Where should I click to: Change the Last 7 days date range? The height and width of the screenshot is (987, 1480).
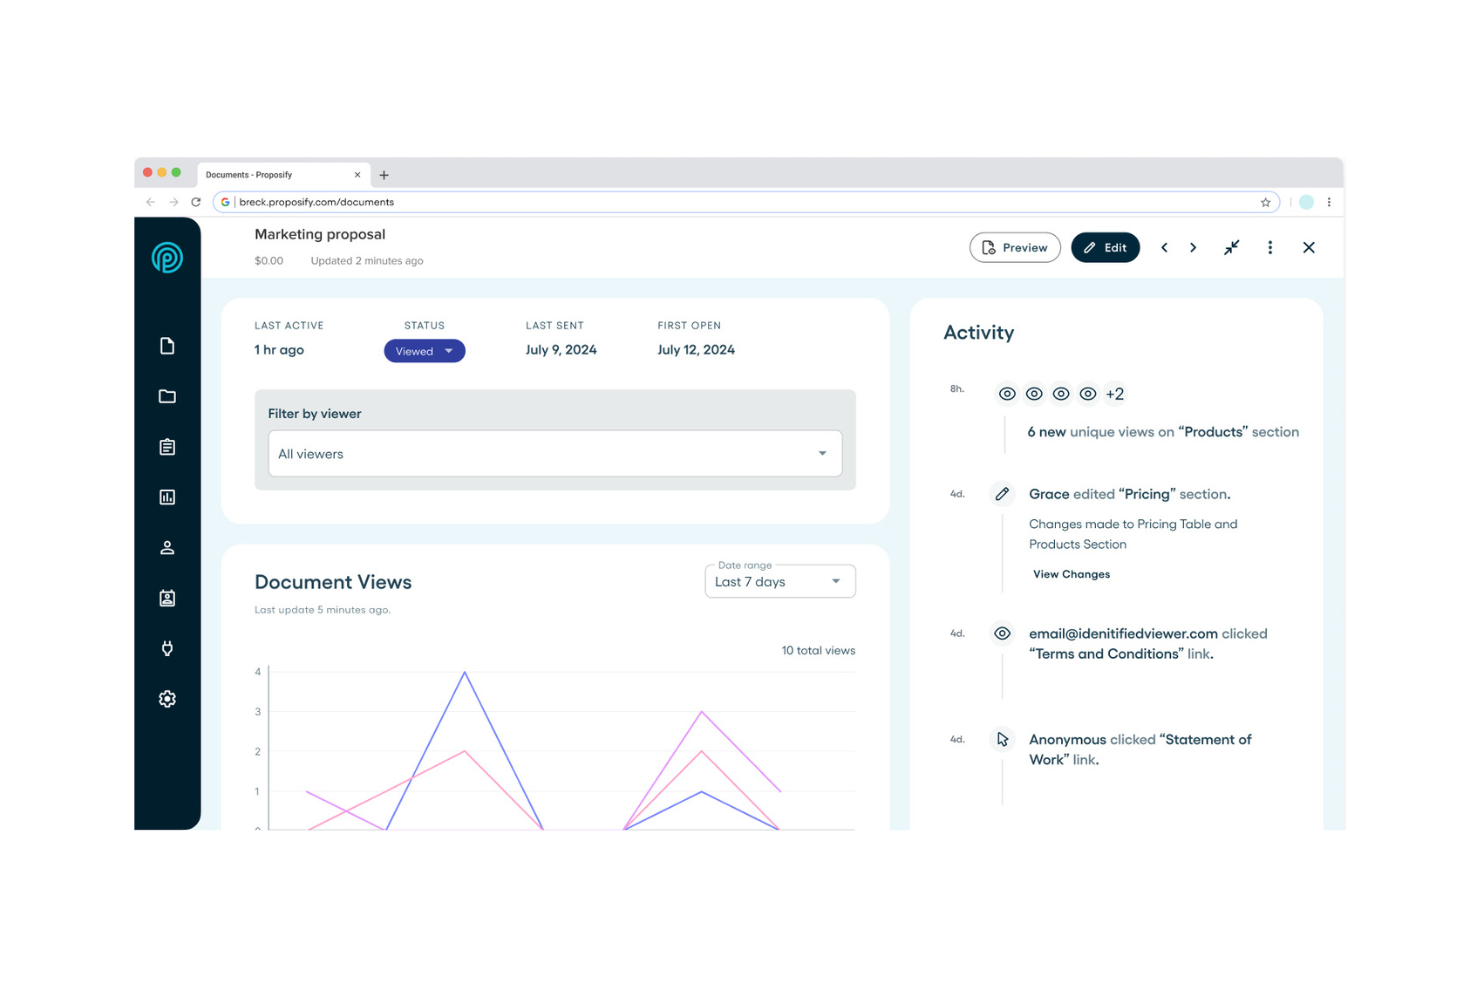click(779, 581)
